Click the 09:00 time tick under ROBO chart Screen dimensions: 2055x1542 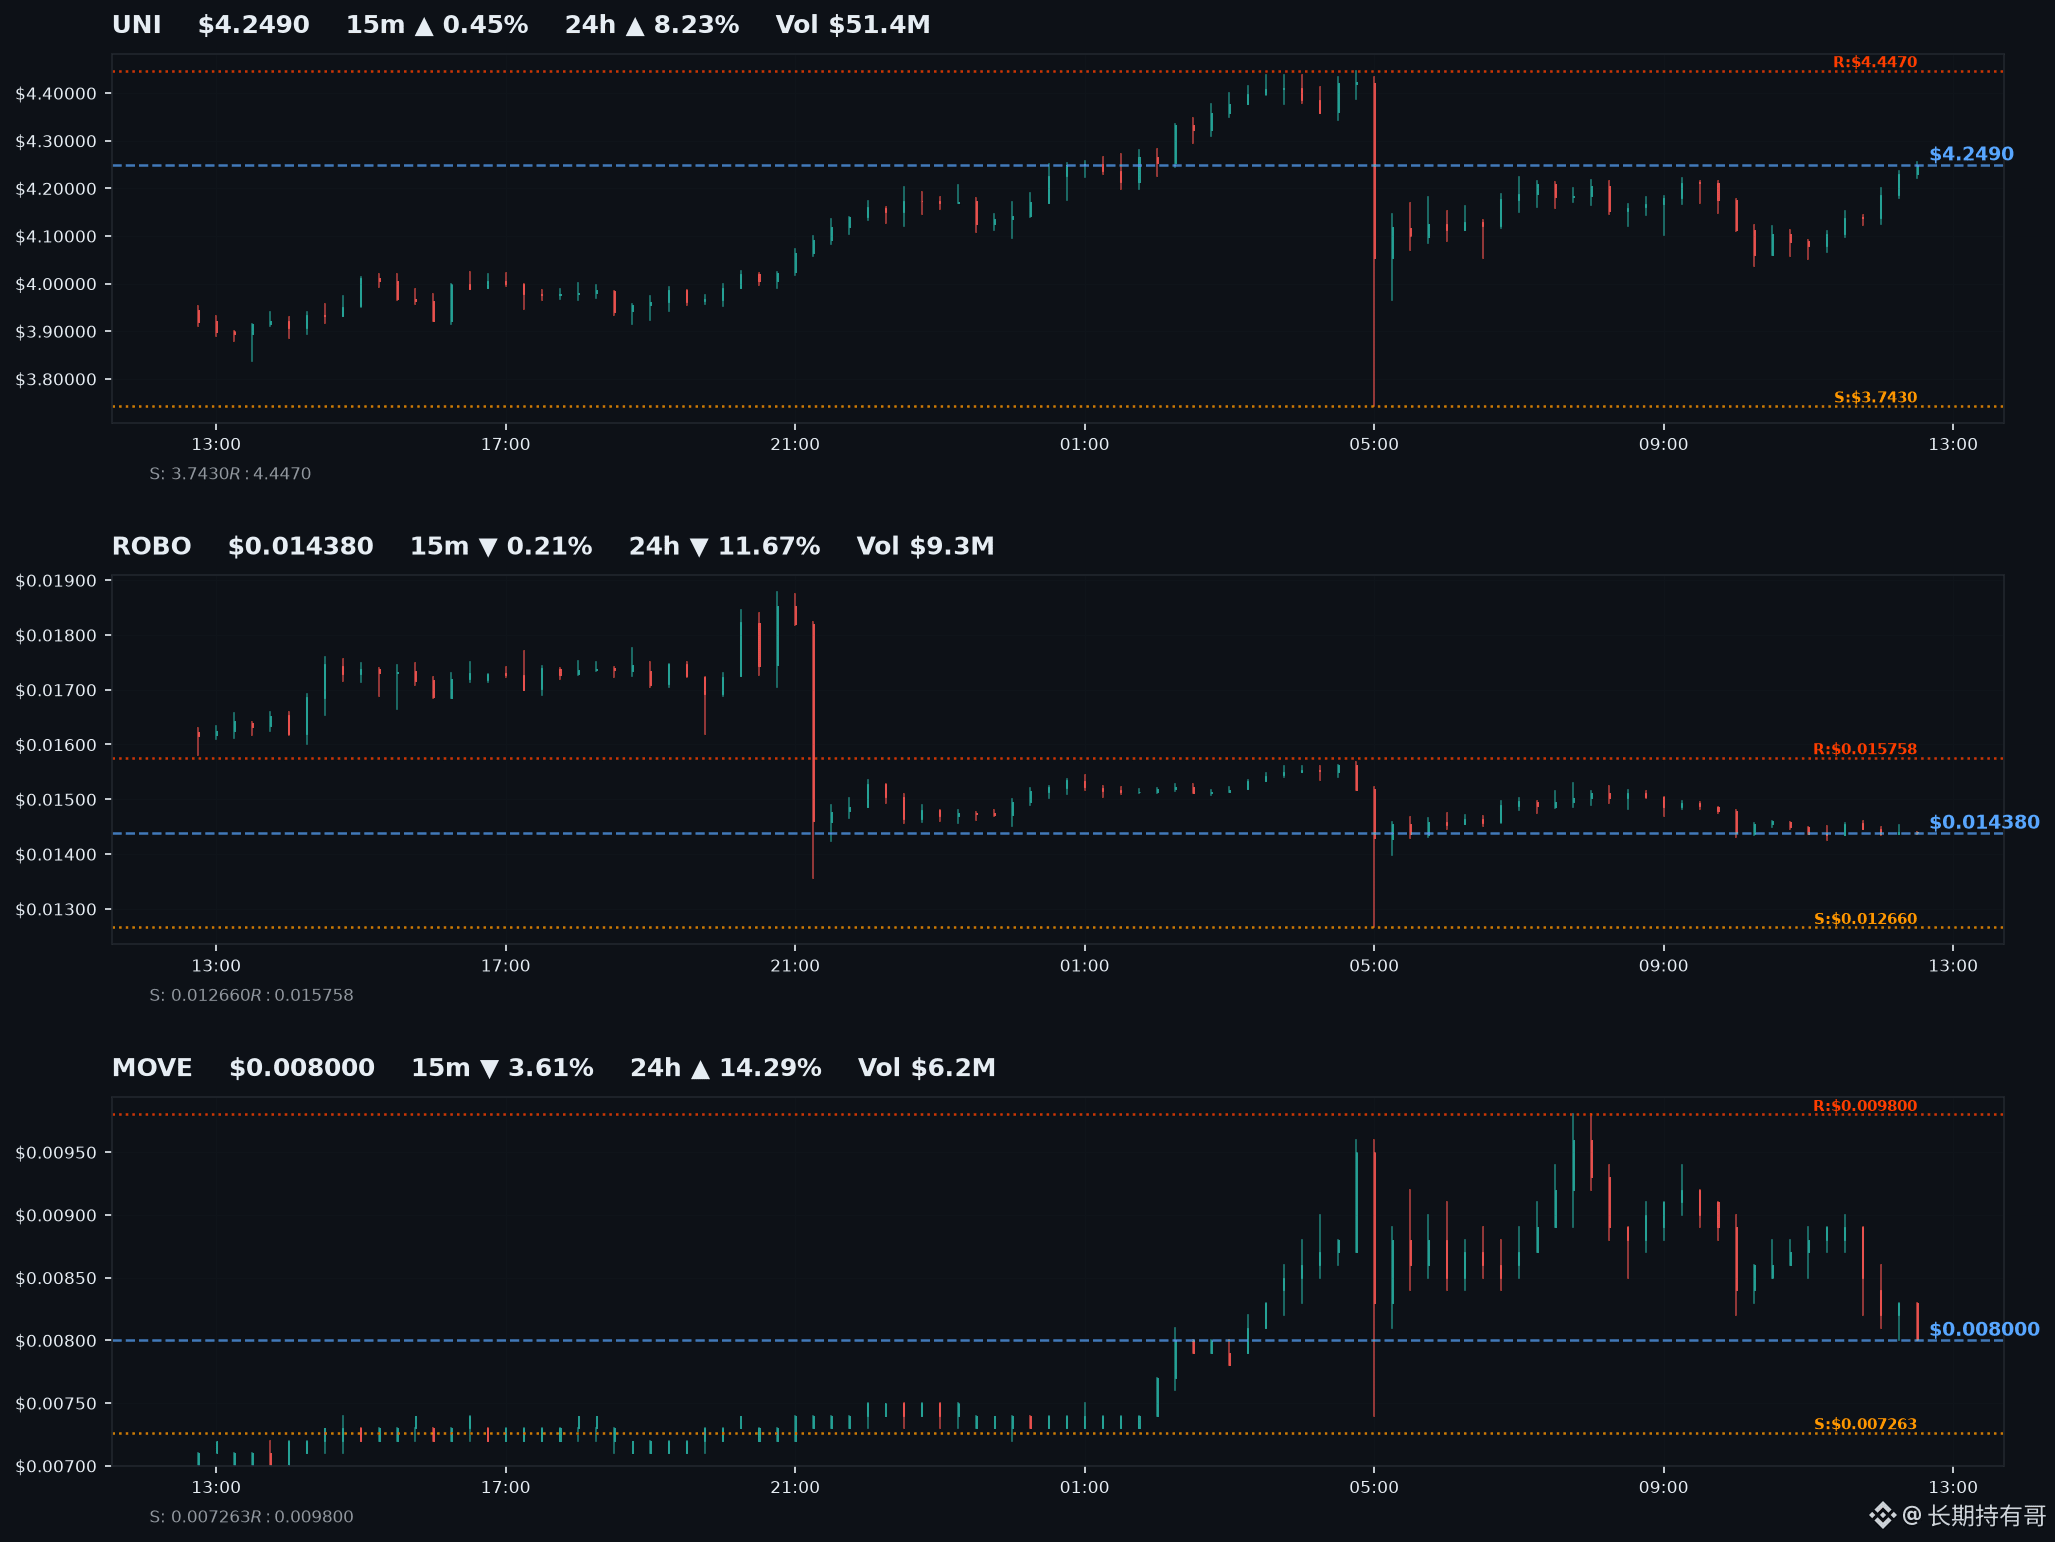coord(1664,966)
